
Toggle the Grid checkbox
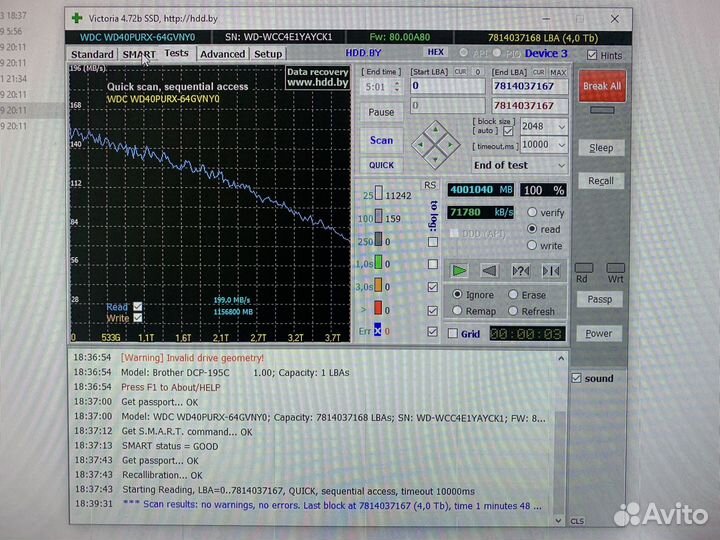click(x=454, y=334)
